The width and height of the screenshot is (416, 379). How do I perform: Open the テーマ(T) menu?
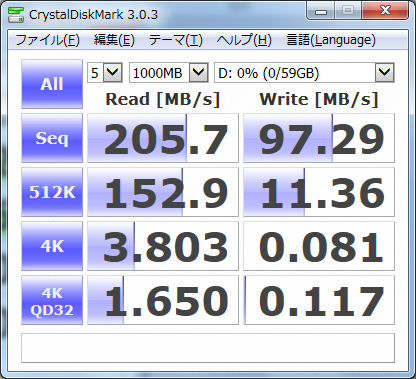click(x=175, y=40)
